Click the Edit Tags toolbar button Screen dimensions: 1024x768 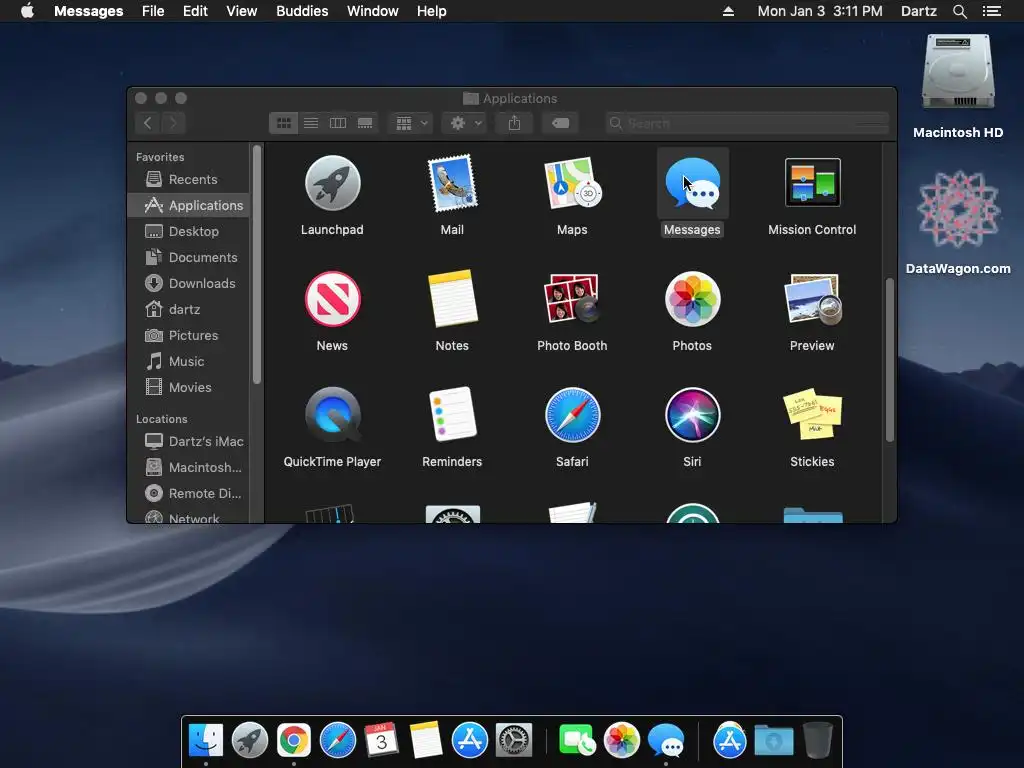click(560, 123)
